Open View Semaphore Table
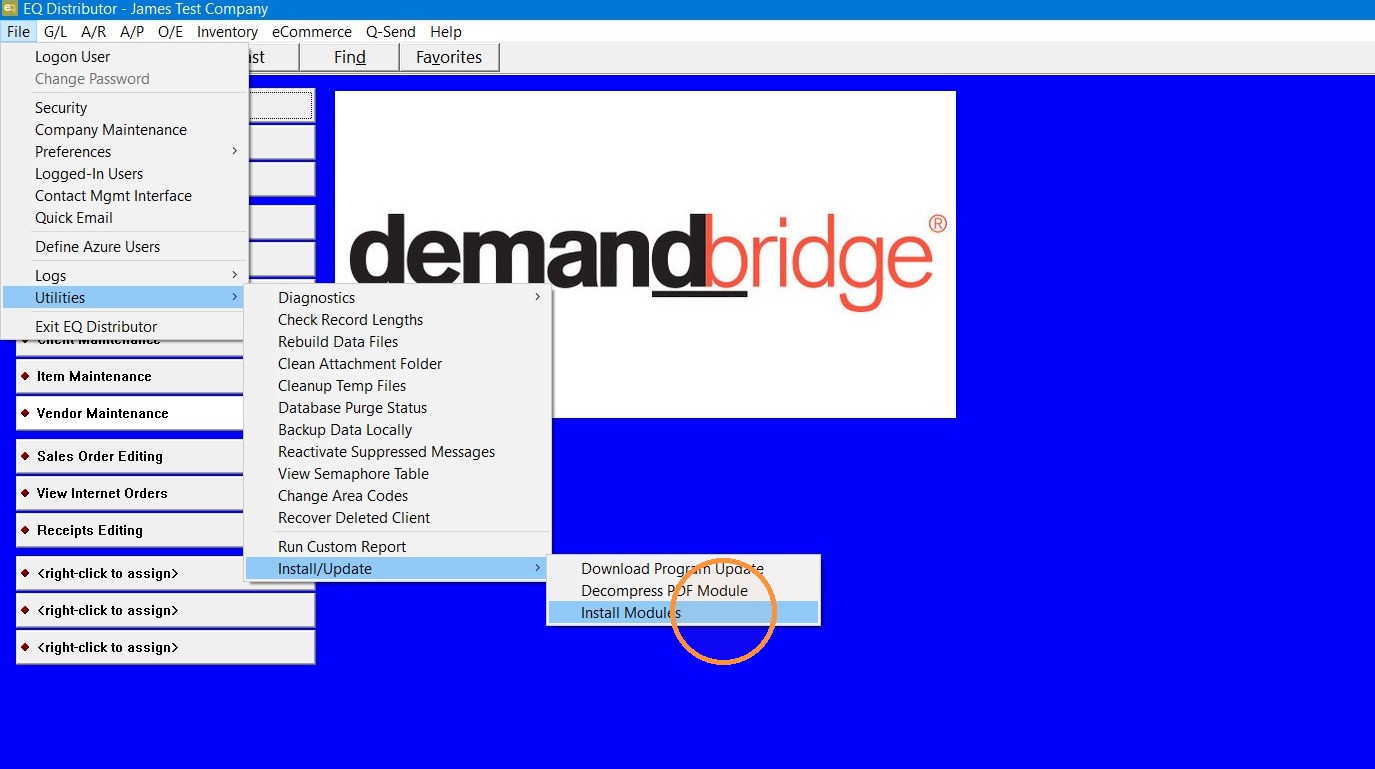The width and height of the screenshot is (1375, 769). pyautogui.click(x=398, y=474)
